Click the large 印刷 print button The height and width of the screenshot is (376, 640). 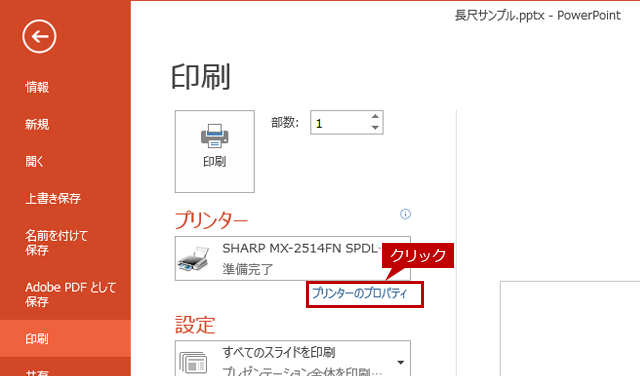pyautogui.click(x=215, y=151)
